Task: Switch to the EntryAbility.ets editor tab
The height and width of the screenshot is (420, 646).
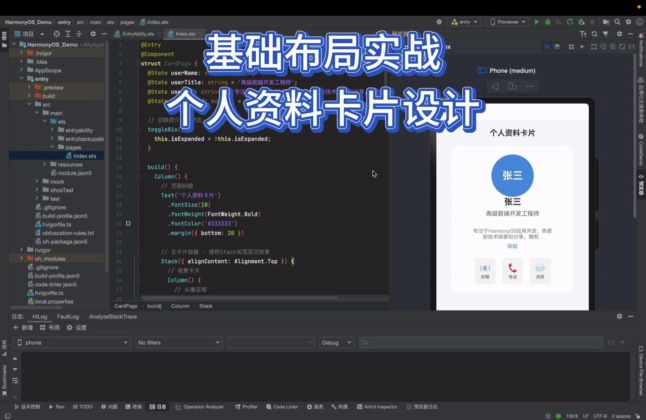Action: coord(139,33)
